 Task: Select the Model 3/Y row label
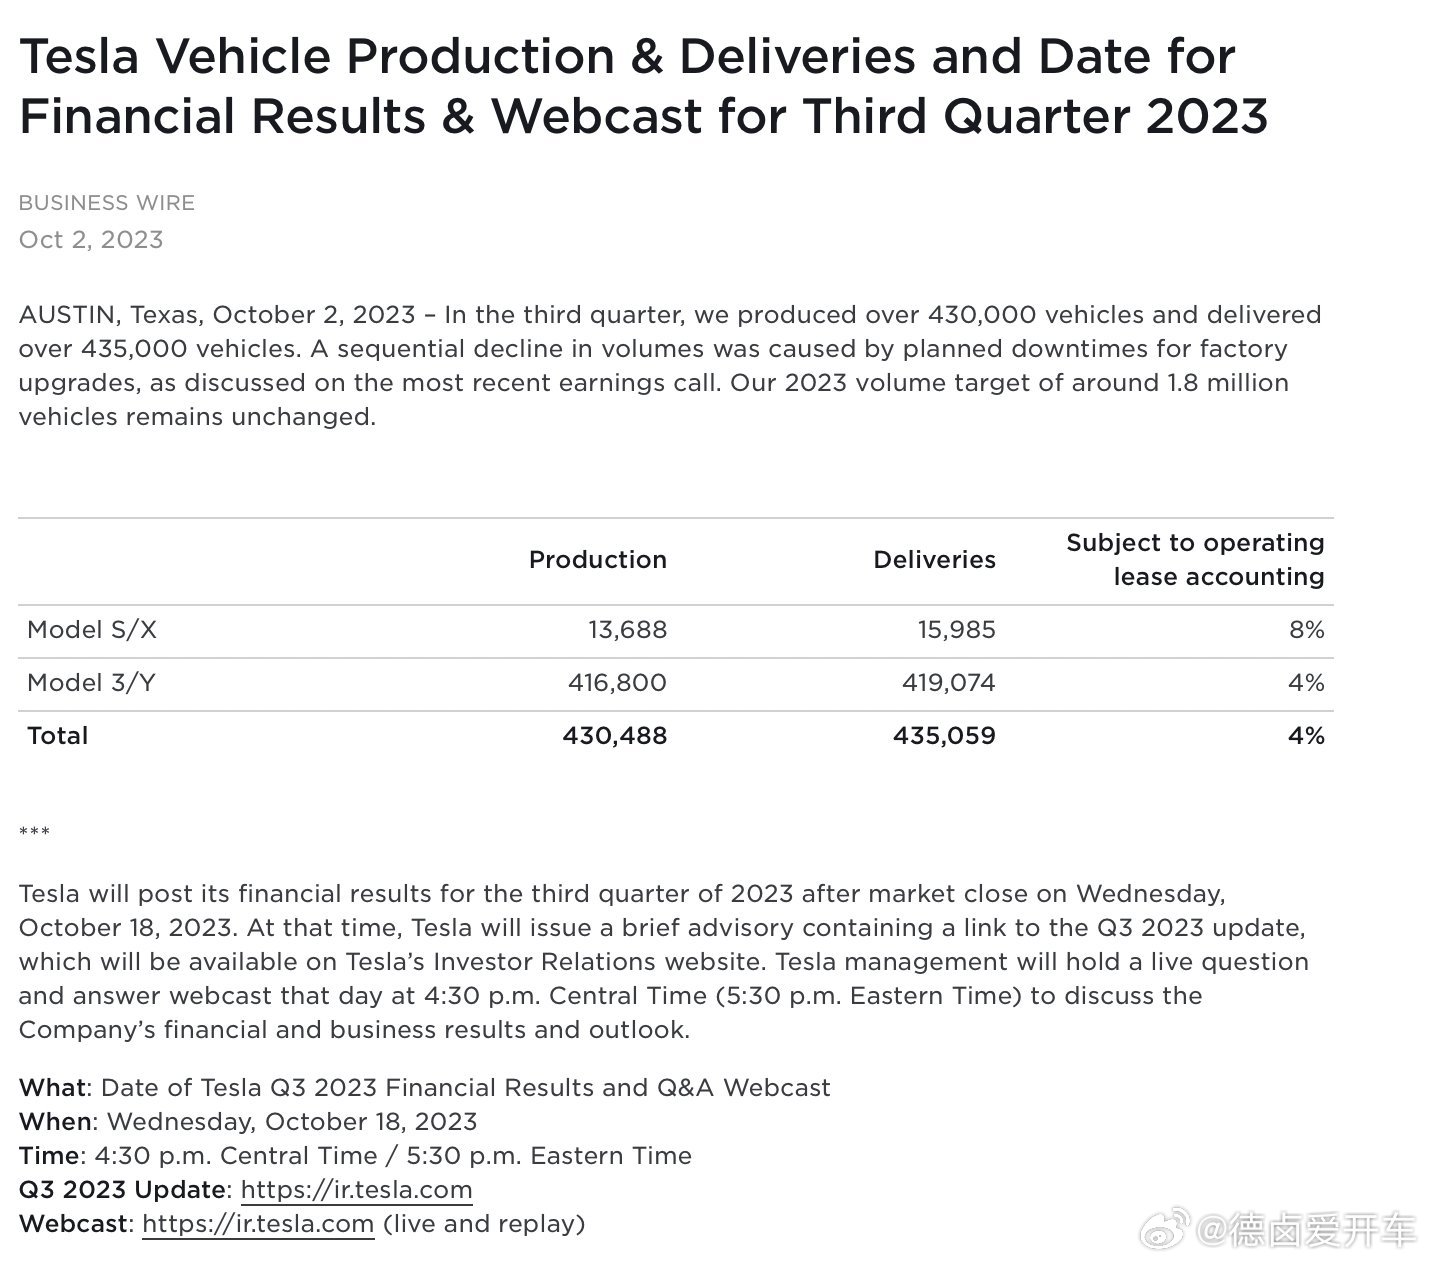coord(91,683)
